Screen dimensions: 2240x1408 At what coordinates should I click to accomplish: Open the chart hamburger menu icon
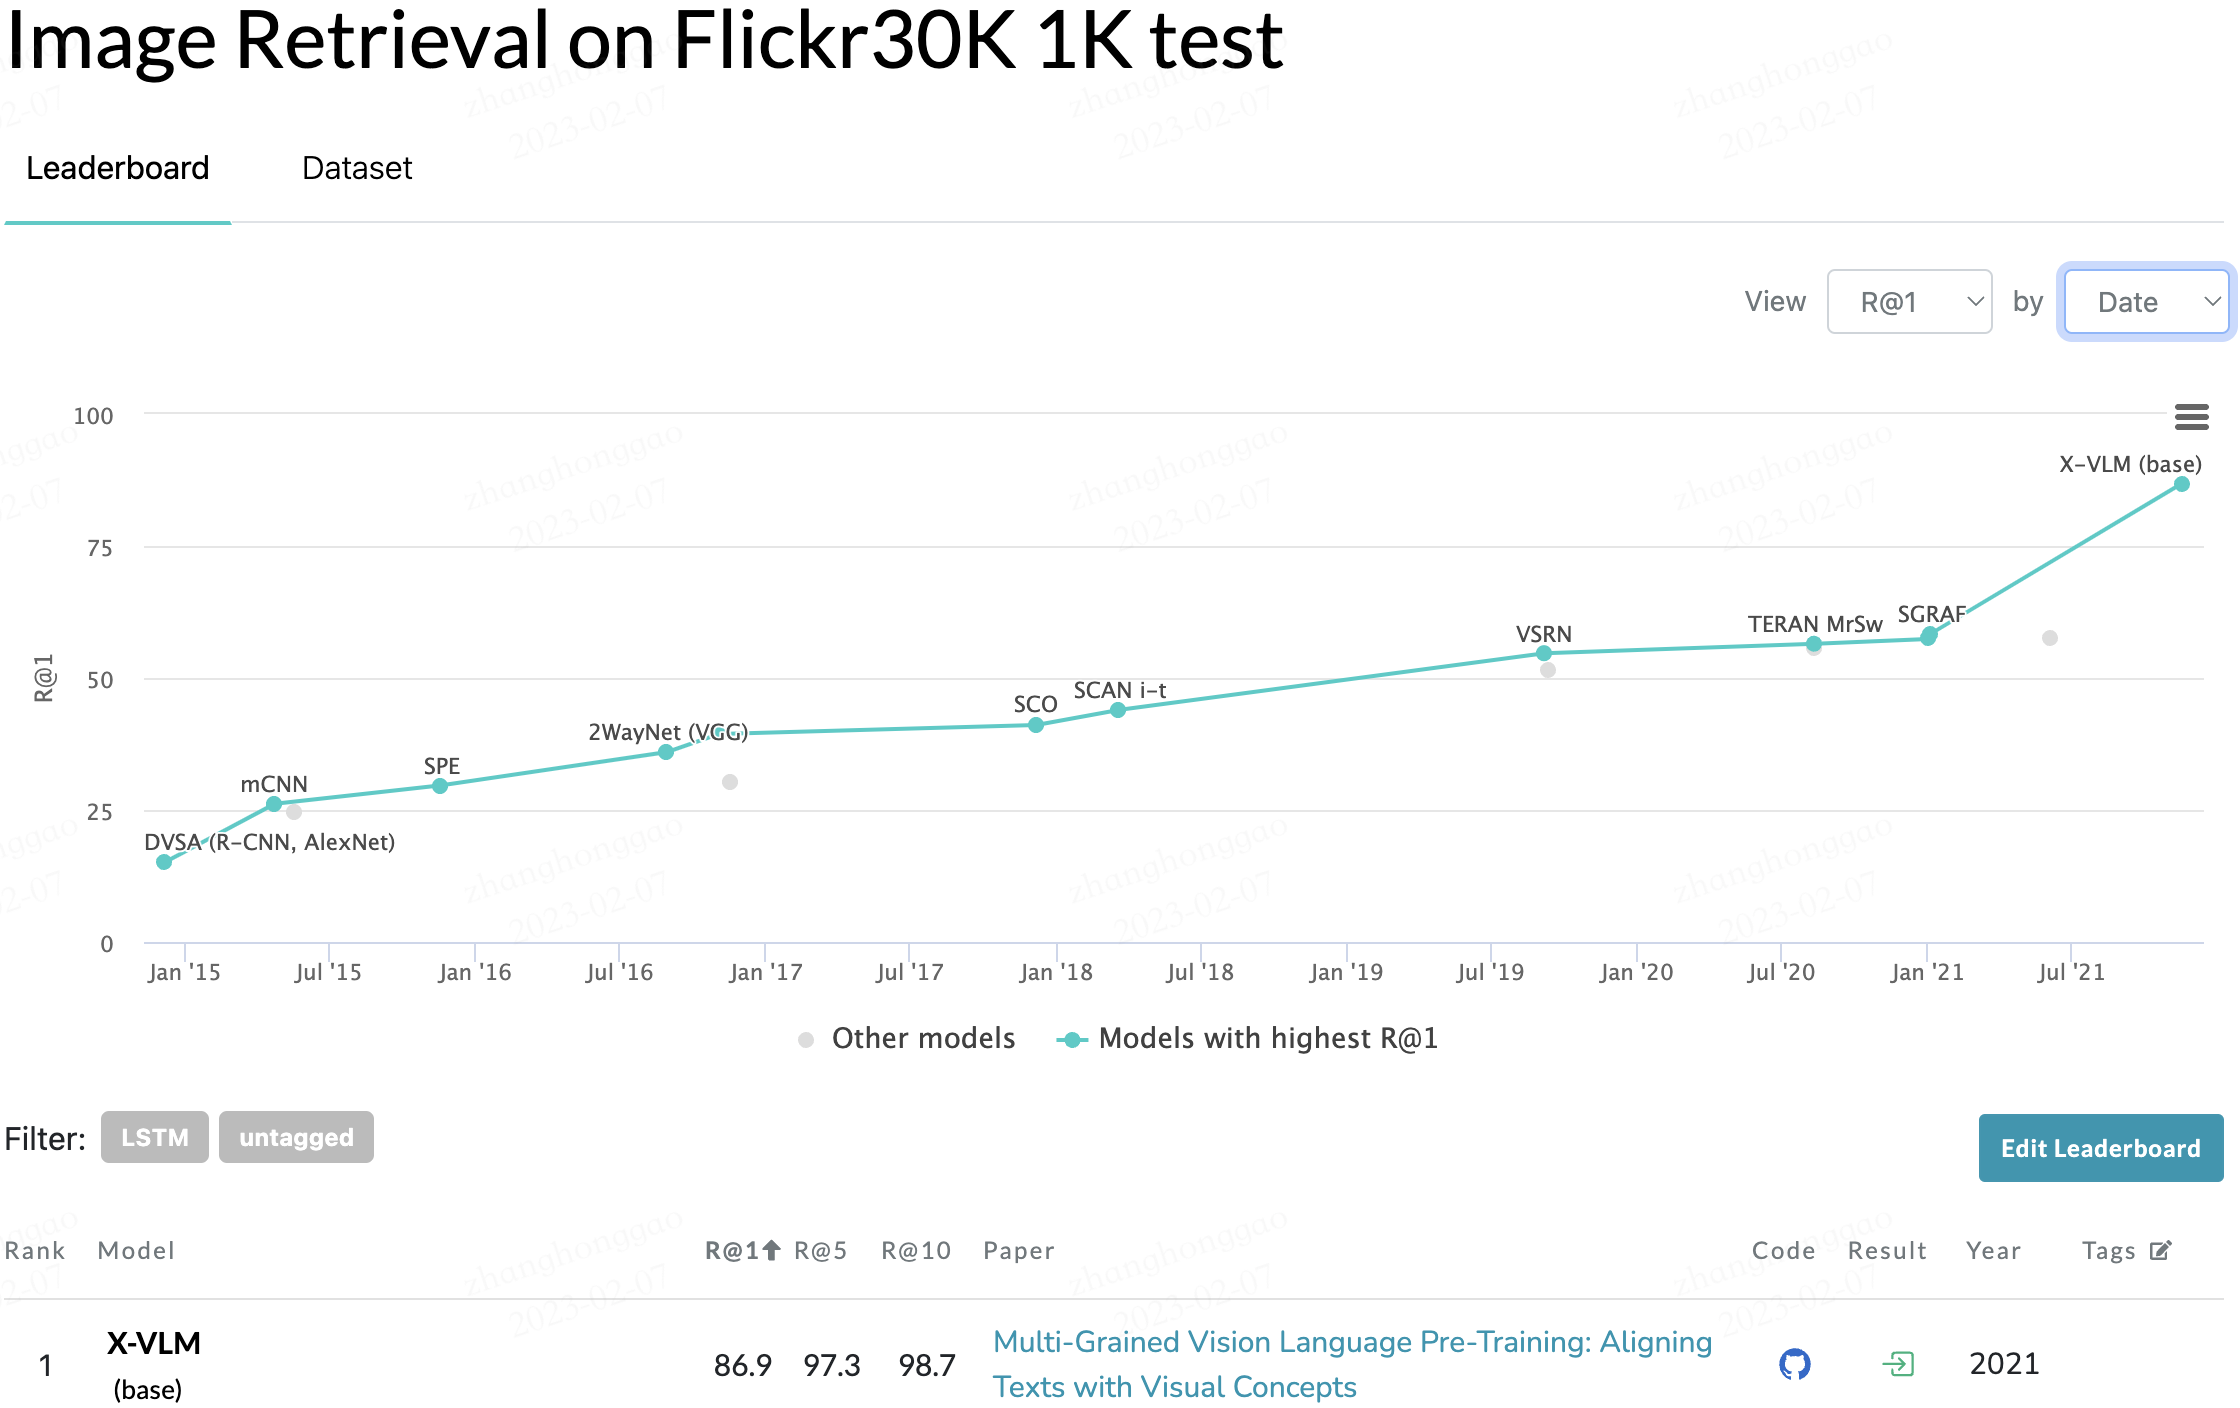(x=2191, y=416)
